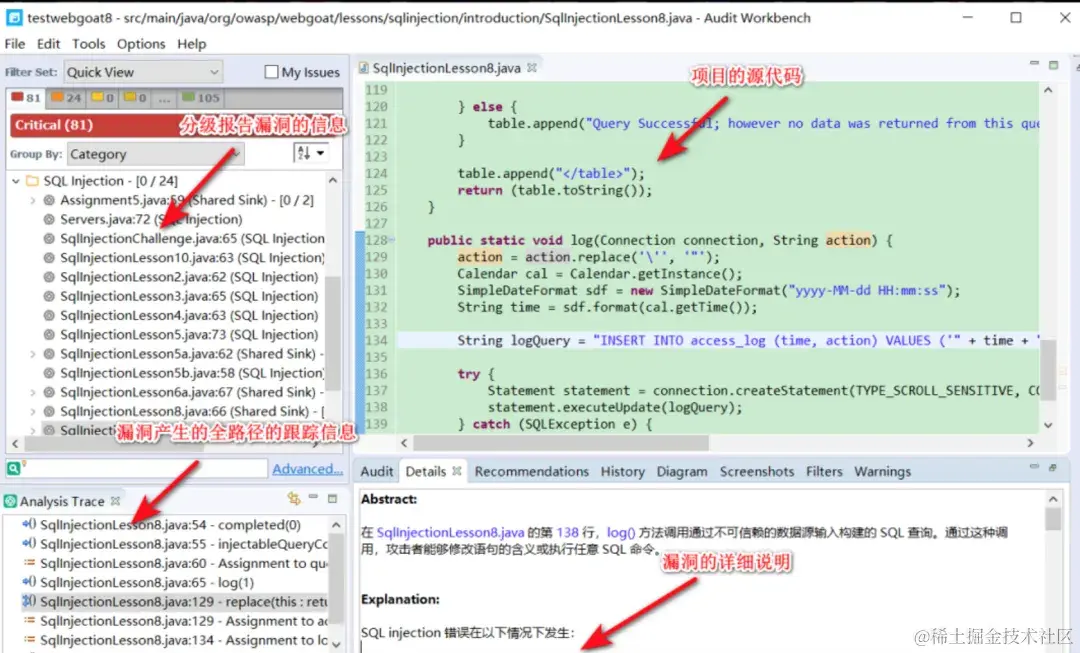The width and height of the screenshot is (1080, 653).
Task: Collapse the code fold at line 128
Action: coord(391,240)
